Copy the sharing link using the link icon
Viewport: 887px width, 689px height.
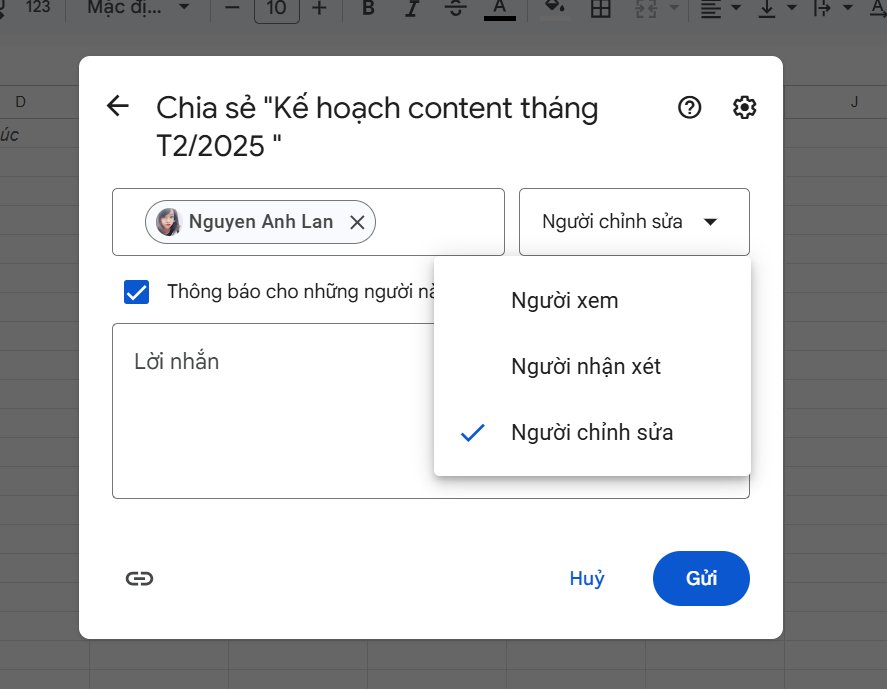coord(138,578)
